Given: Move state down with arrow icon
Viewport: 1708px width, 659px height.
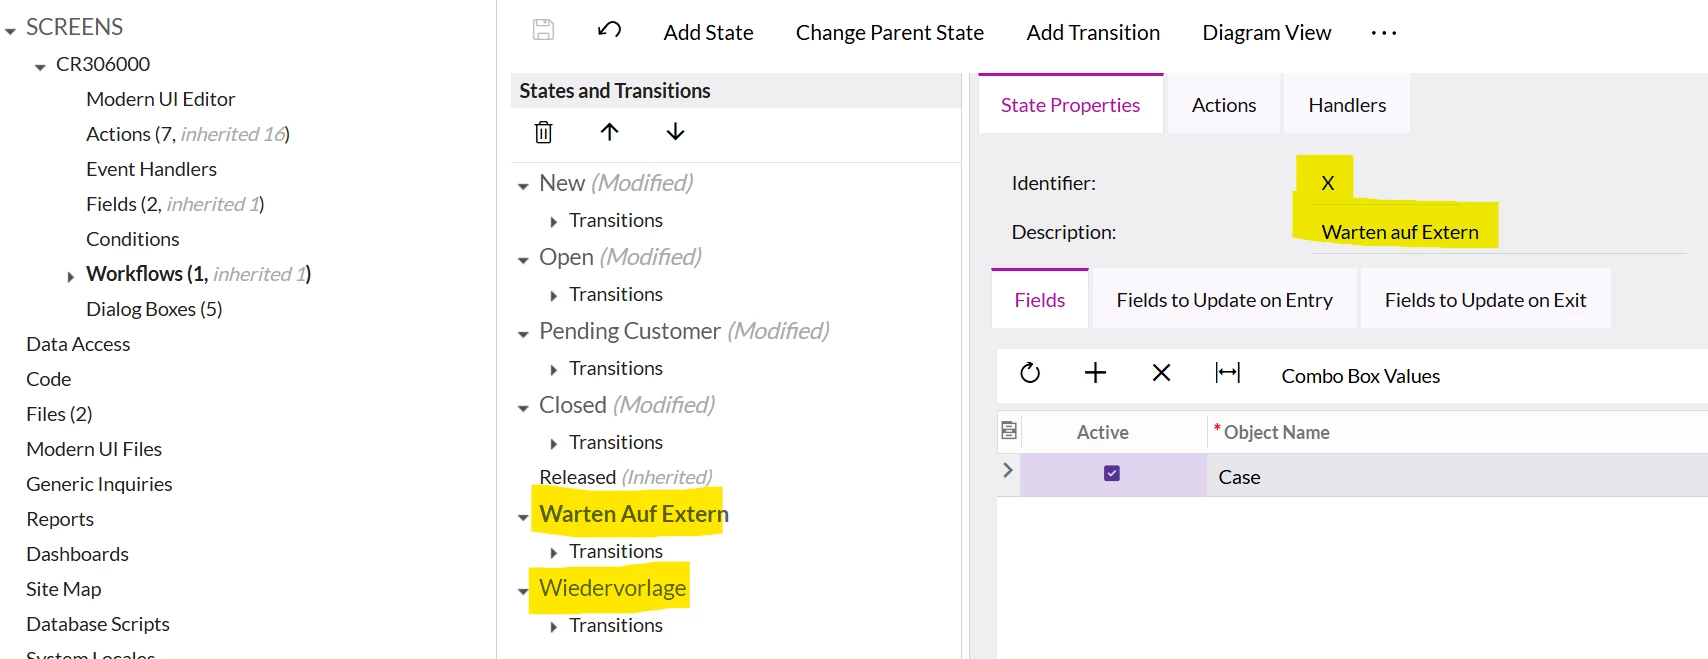Looking at the screenshot, I should point(676,131).
